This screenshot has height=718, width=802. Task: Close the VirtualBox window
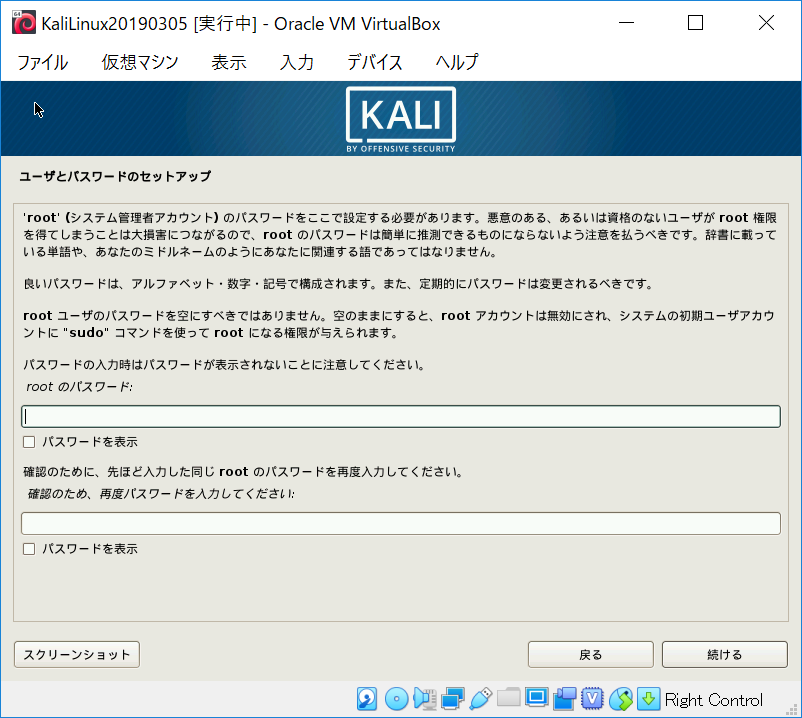pyautogui.click(x=766, y=23)
